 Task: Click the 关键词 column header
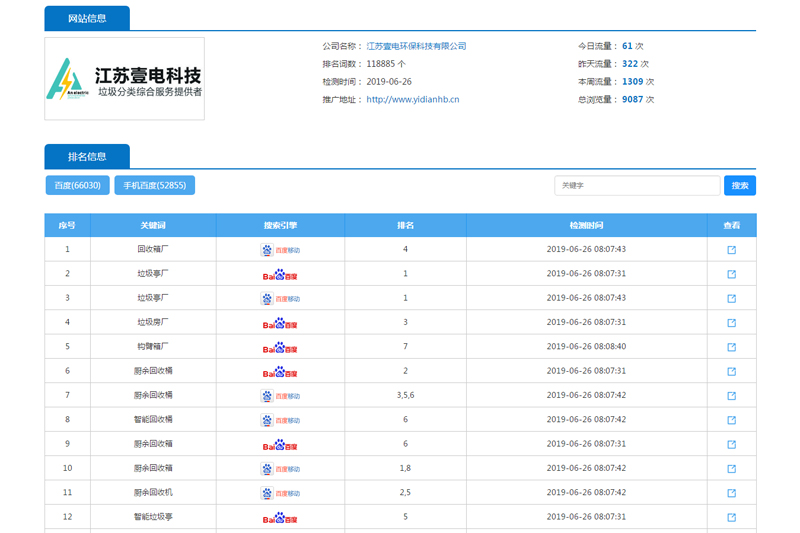(153, 225)
